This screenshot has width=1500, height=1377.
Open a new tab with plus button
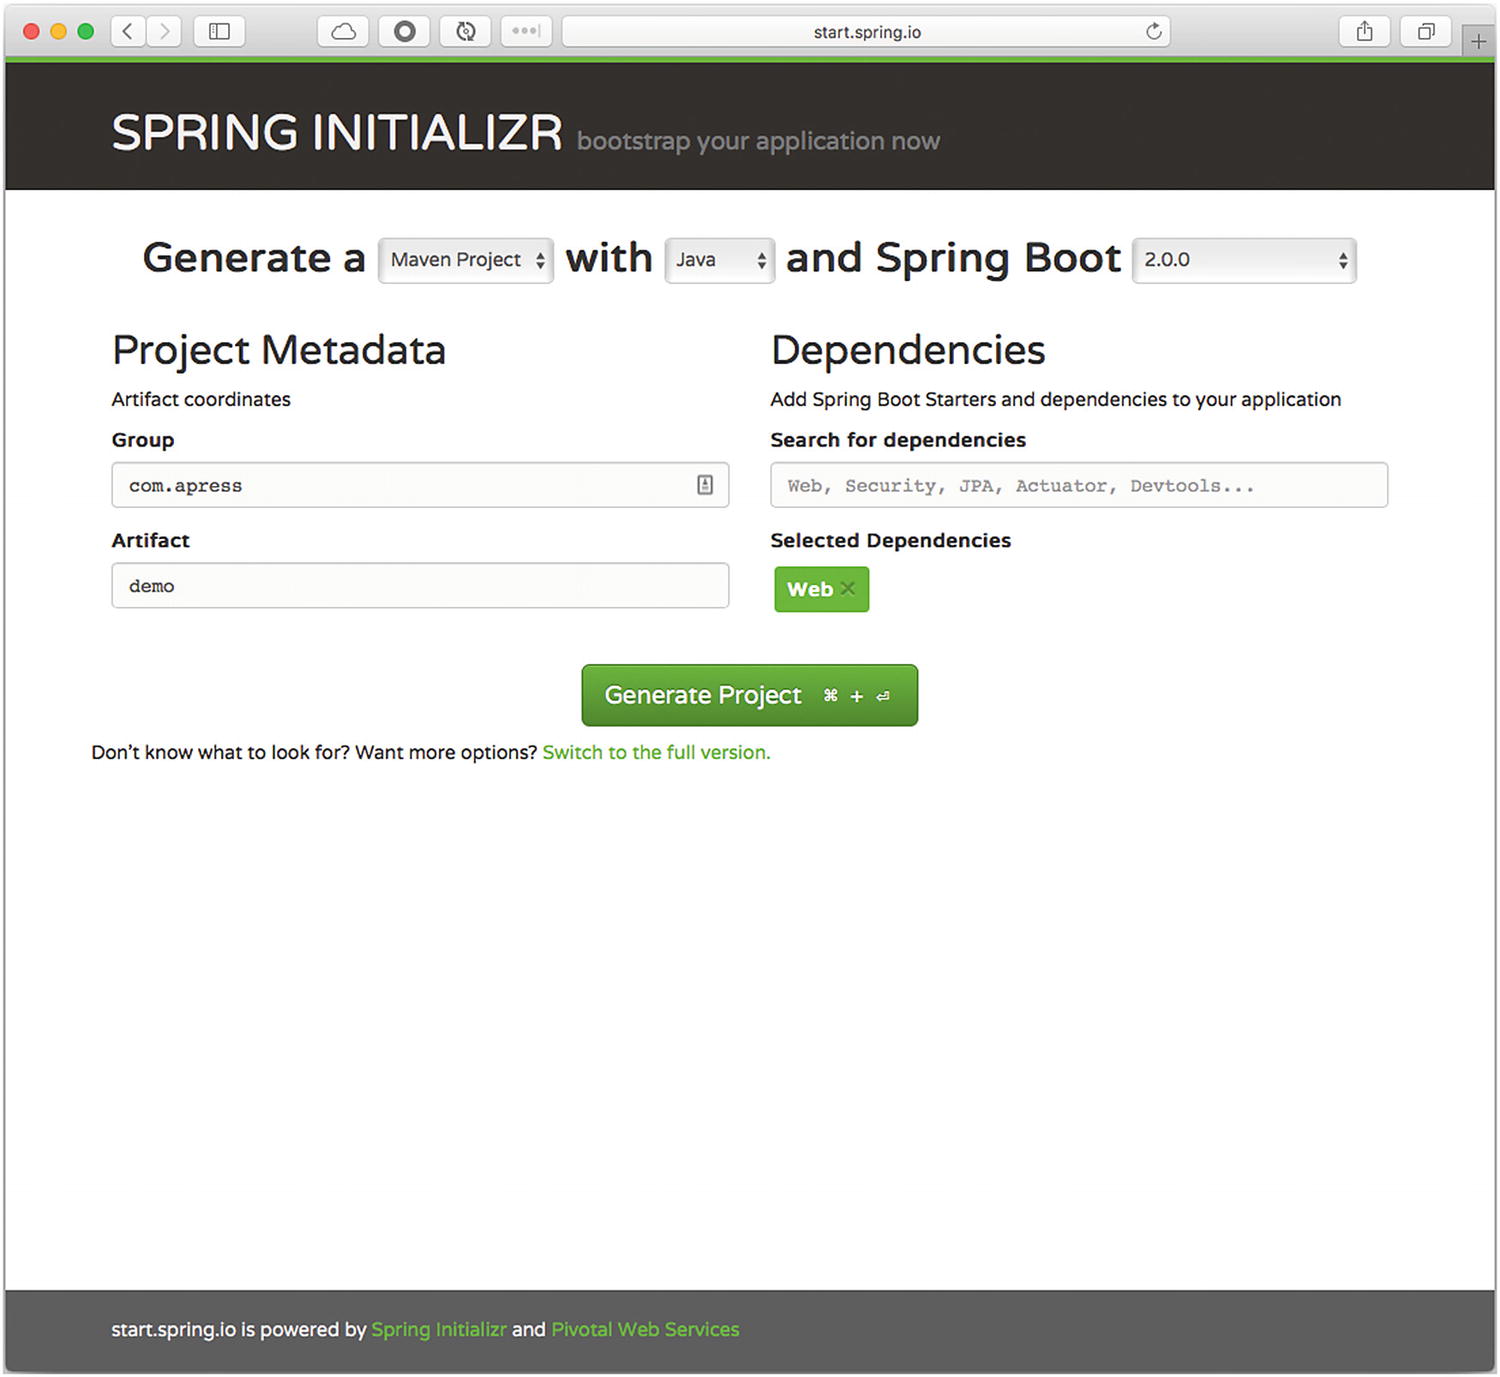click(1478, 41)
